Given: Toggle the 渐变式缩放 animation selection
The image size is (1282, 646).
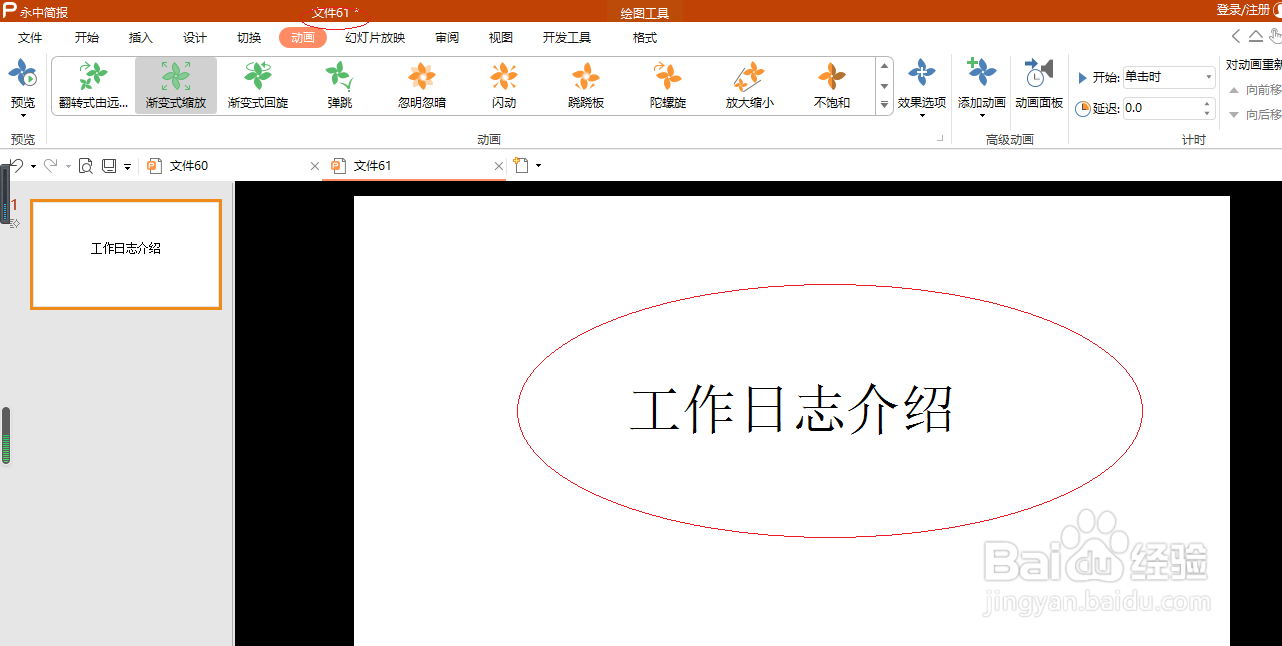Looking at the screenshot, I should tap(175, 85).
